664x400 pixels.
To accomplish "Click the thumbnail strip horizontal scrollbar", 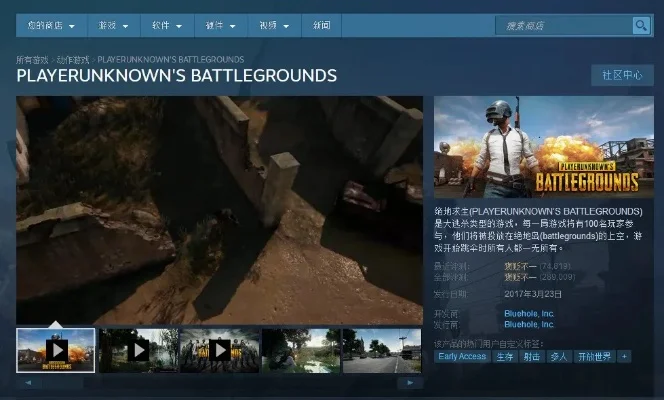I will [x=219, y=383].
